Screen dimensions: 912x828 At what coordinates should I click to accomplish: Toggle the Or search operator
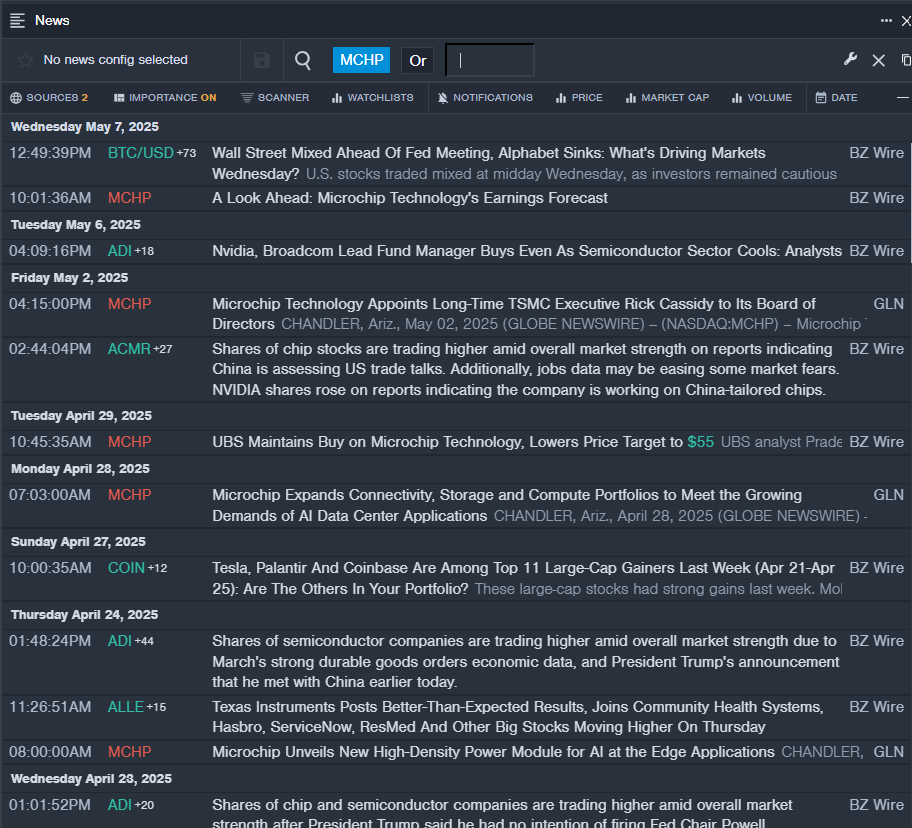418,60
